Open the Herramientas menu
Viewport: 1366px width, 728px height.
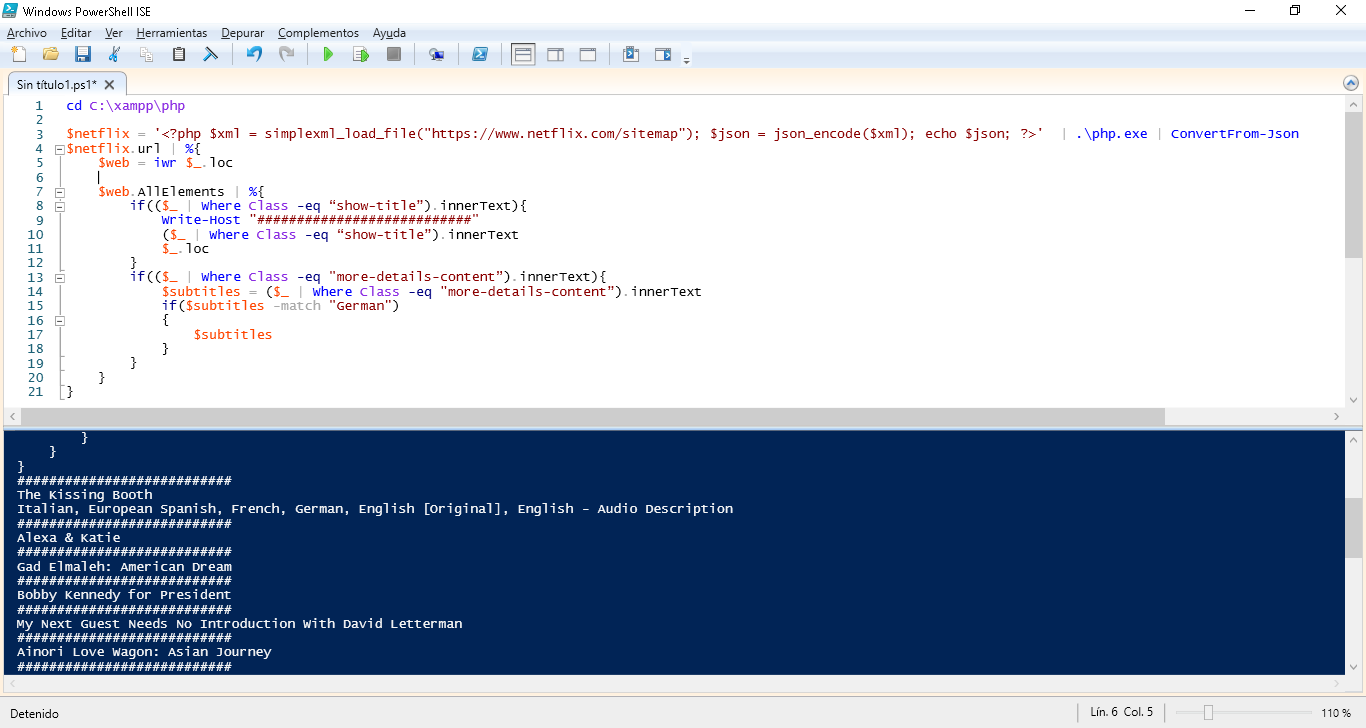[172, 33]
